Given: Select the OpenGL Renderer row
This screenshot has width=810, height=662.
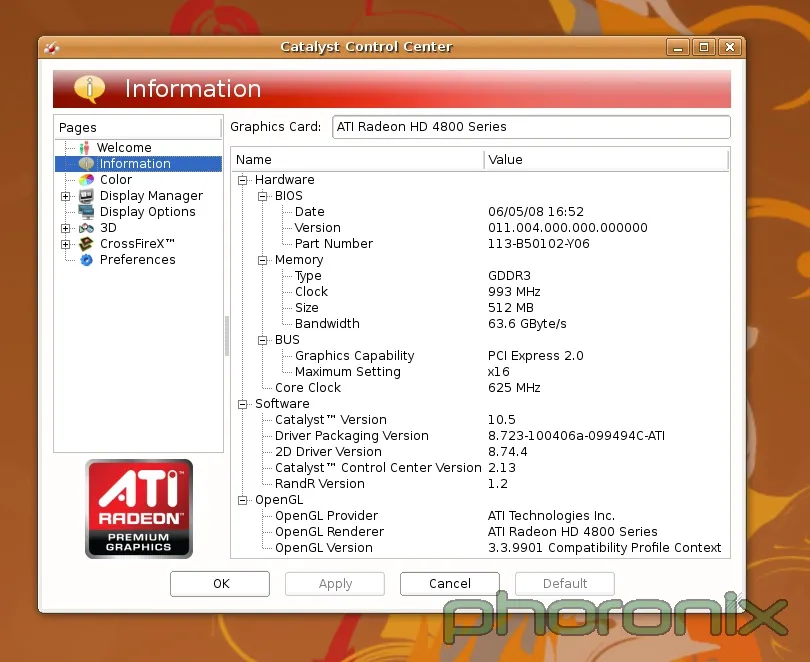Looking at the screenshot, I should click(x=480, y=532).
